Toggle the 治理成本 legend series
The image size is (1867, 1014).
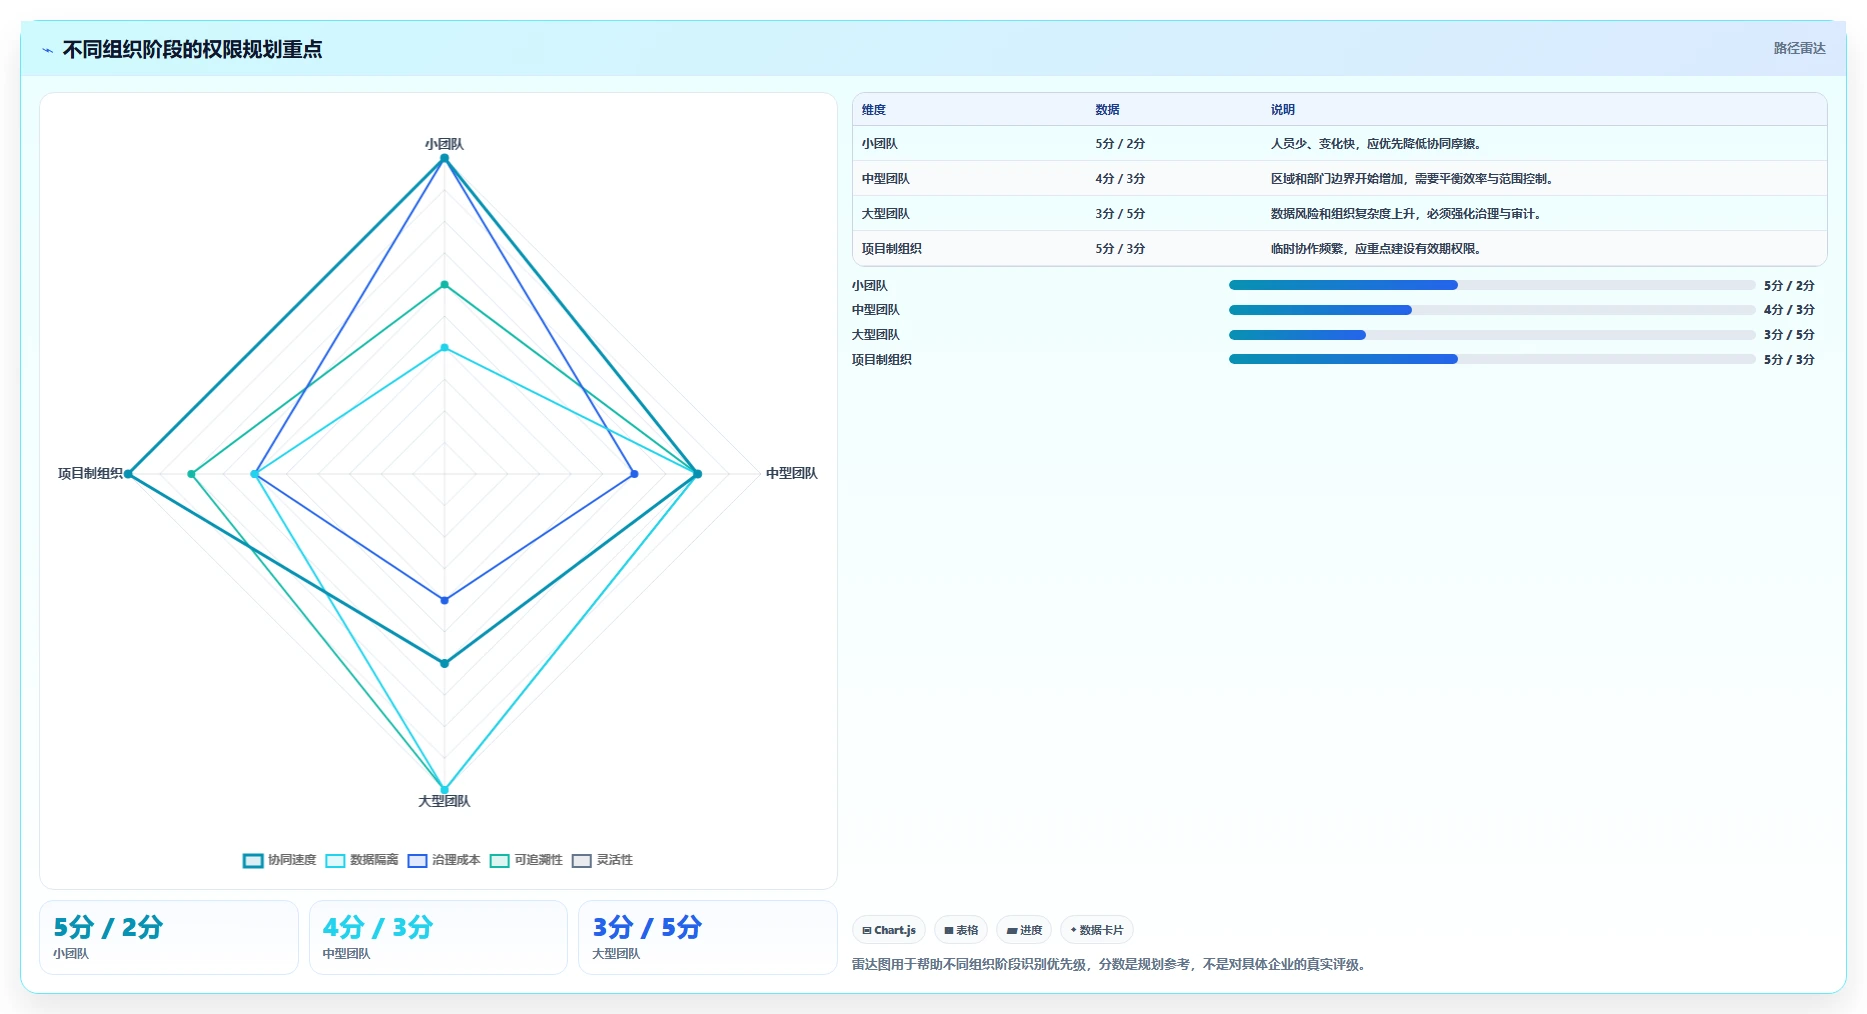tap(443, 860)
